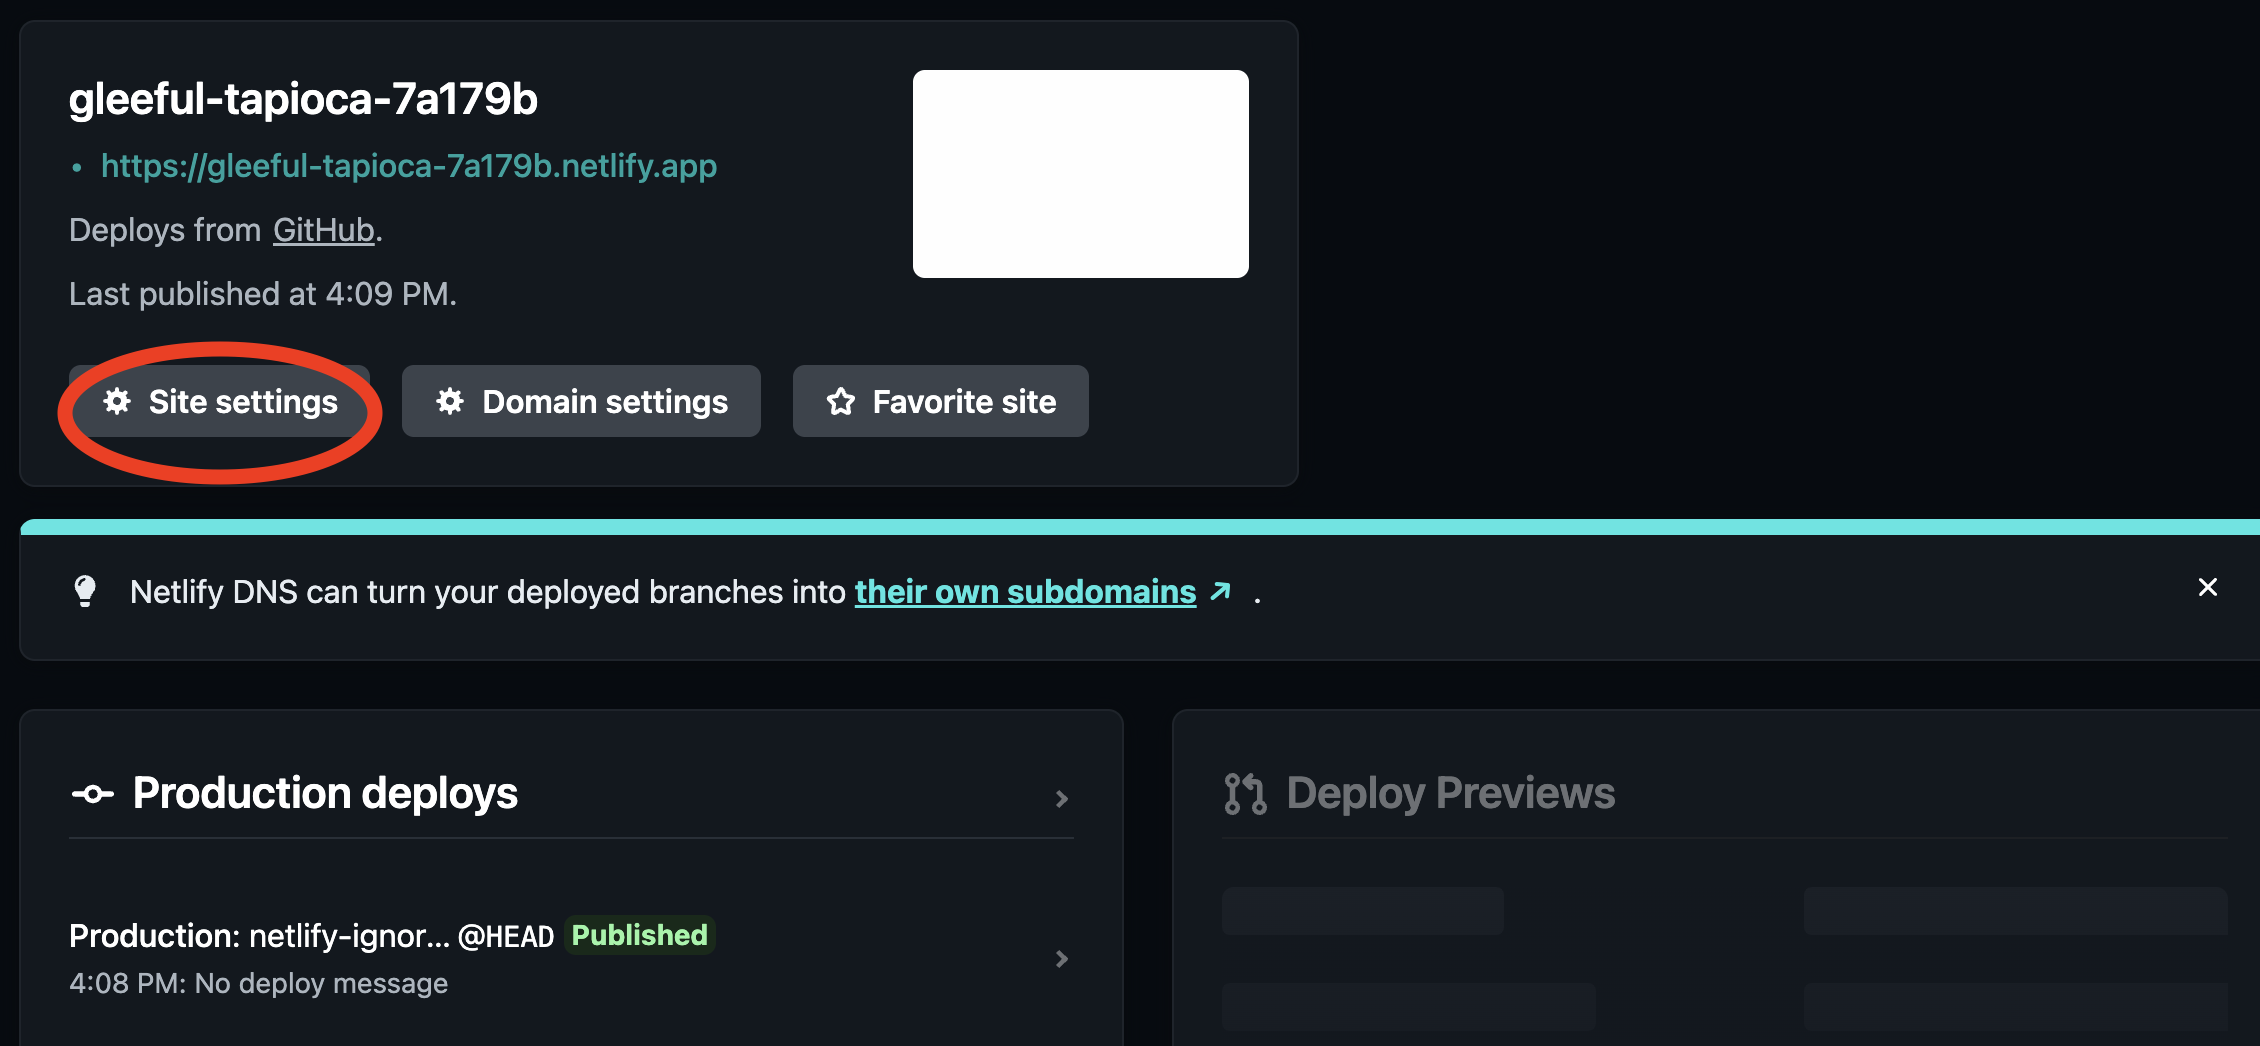Click the gear icon in Site settings

pyautogui.click(x=117, y=401)
